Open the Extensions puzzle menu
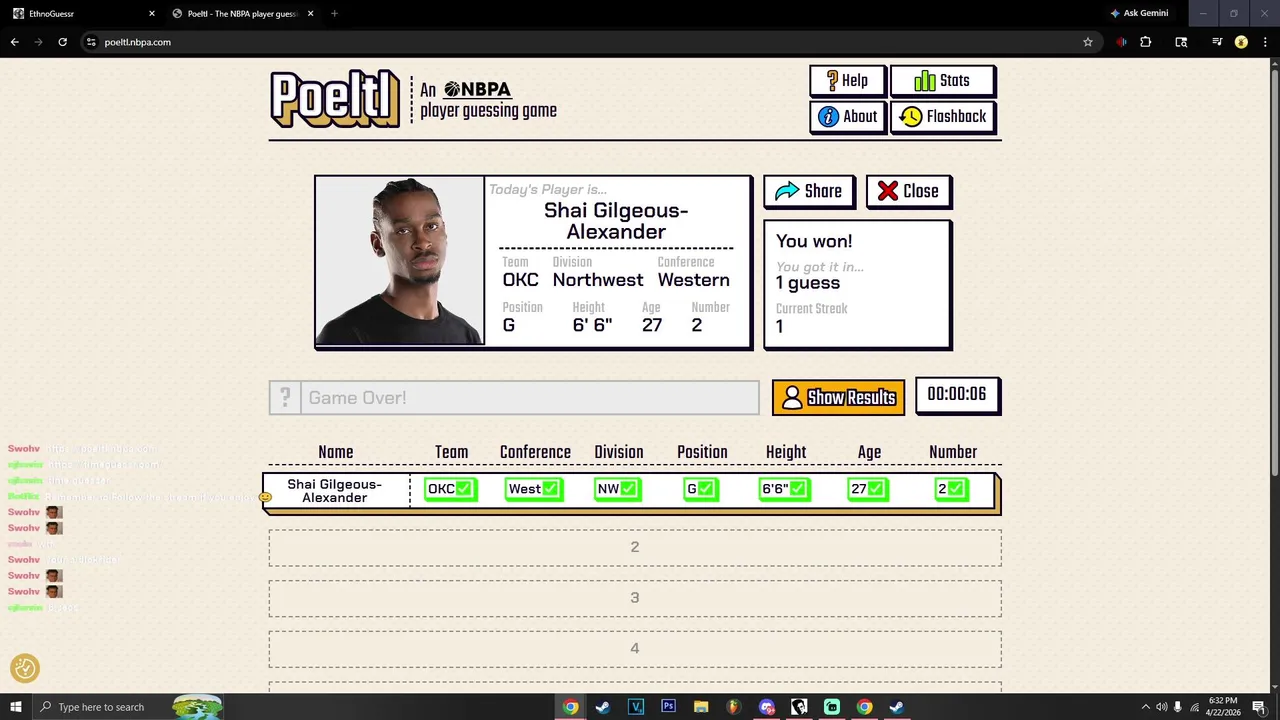 [x=1146, y=42]
